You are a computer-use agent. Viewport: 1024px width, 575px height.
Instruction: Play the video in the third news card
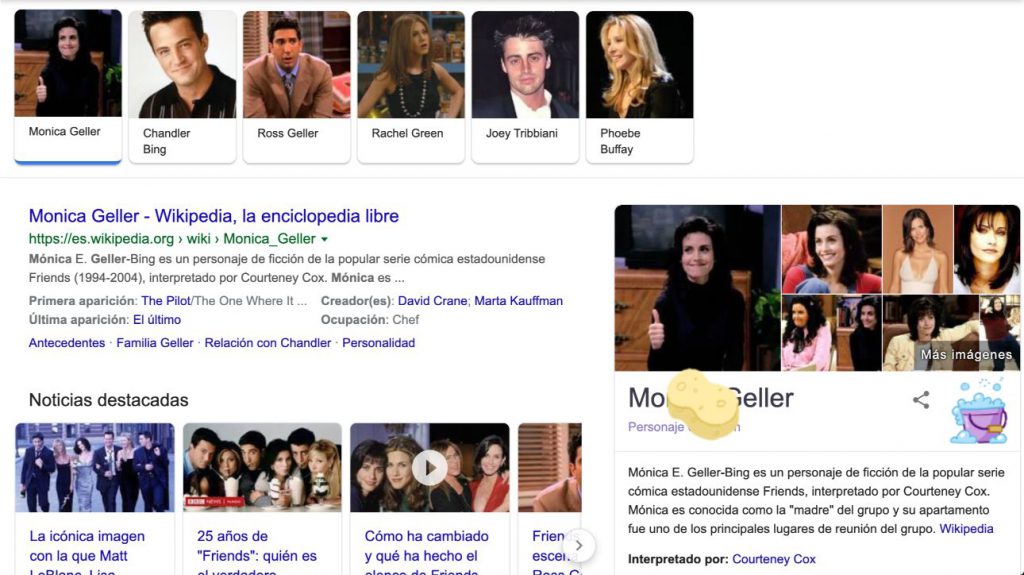tap(430, 468)
